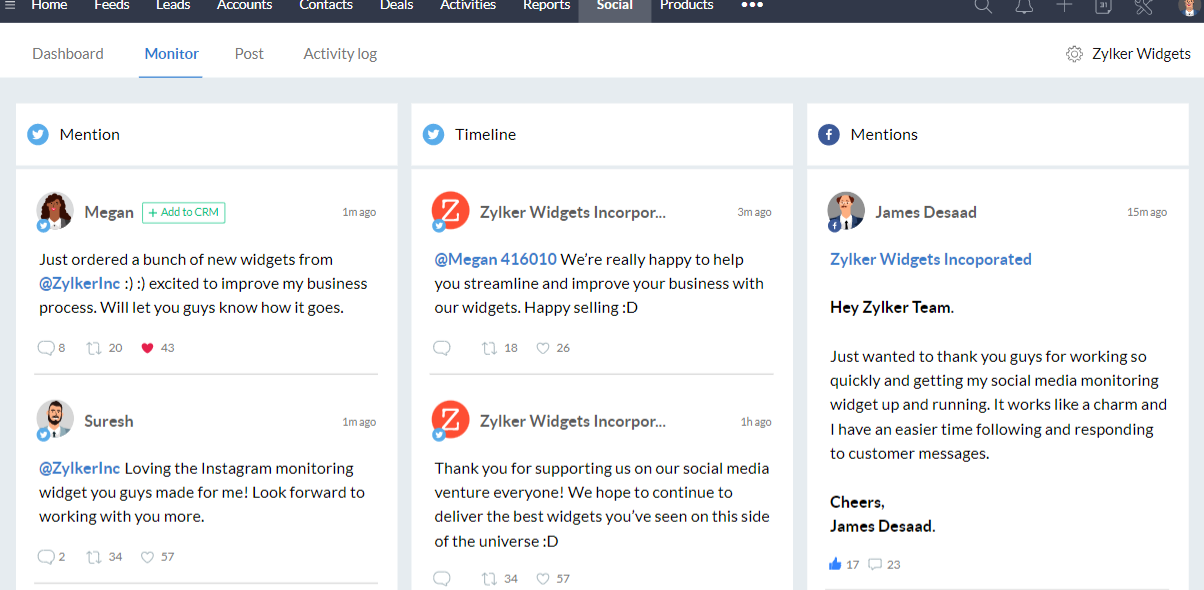The height and width of the screenshot is (590, 1204).
Task: Open the Leads module
Action: click(173, 5)
